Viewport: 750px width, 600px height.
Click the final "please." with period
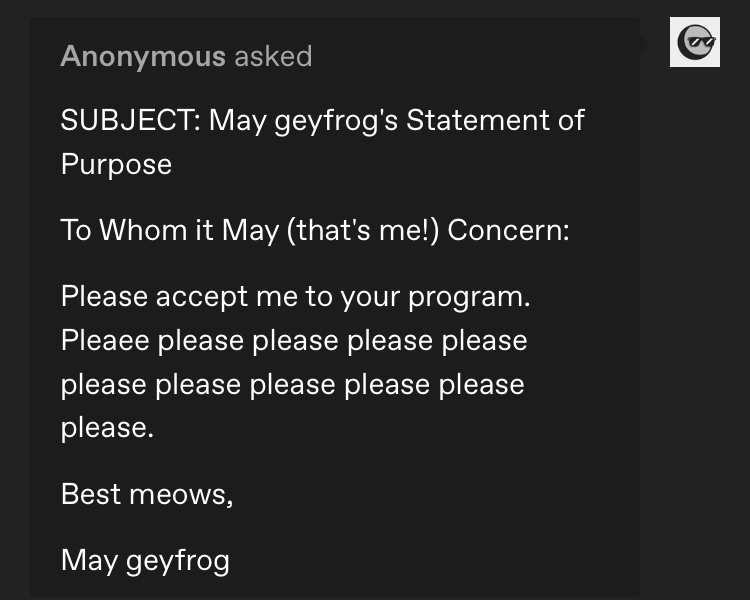point(107,428)
